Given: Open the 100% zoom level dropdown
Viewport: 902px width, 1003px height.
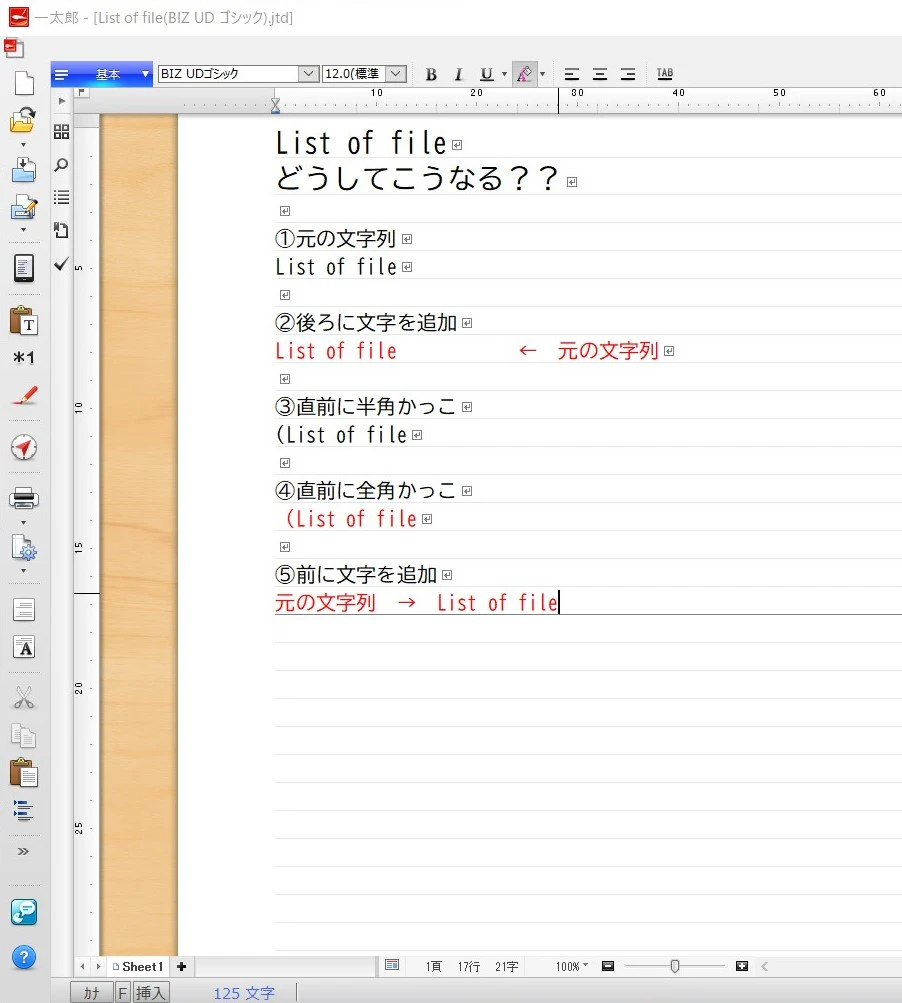Looking at the screenshot, I should 571,966.
